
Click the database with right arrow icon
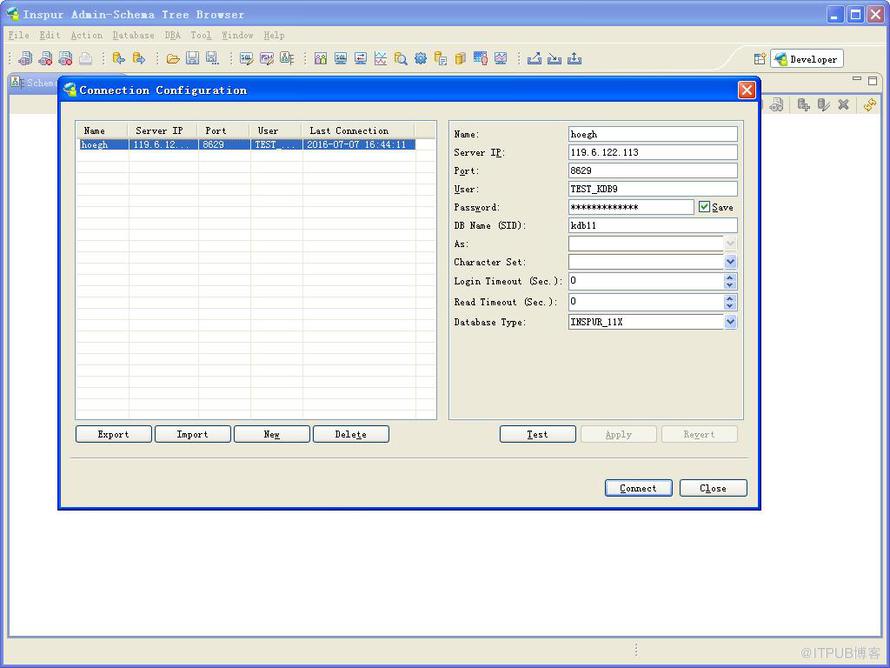pos(138,58)
